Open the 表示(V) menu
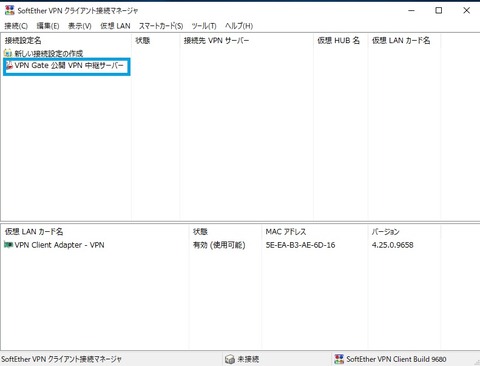480x366 pixels. pos(80,26)
